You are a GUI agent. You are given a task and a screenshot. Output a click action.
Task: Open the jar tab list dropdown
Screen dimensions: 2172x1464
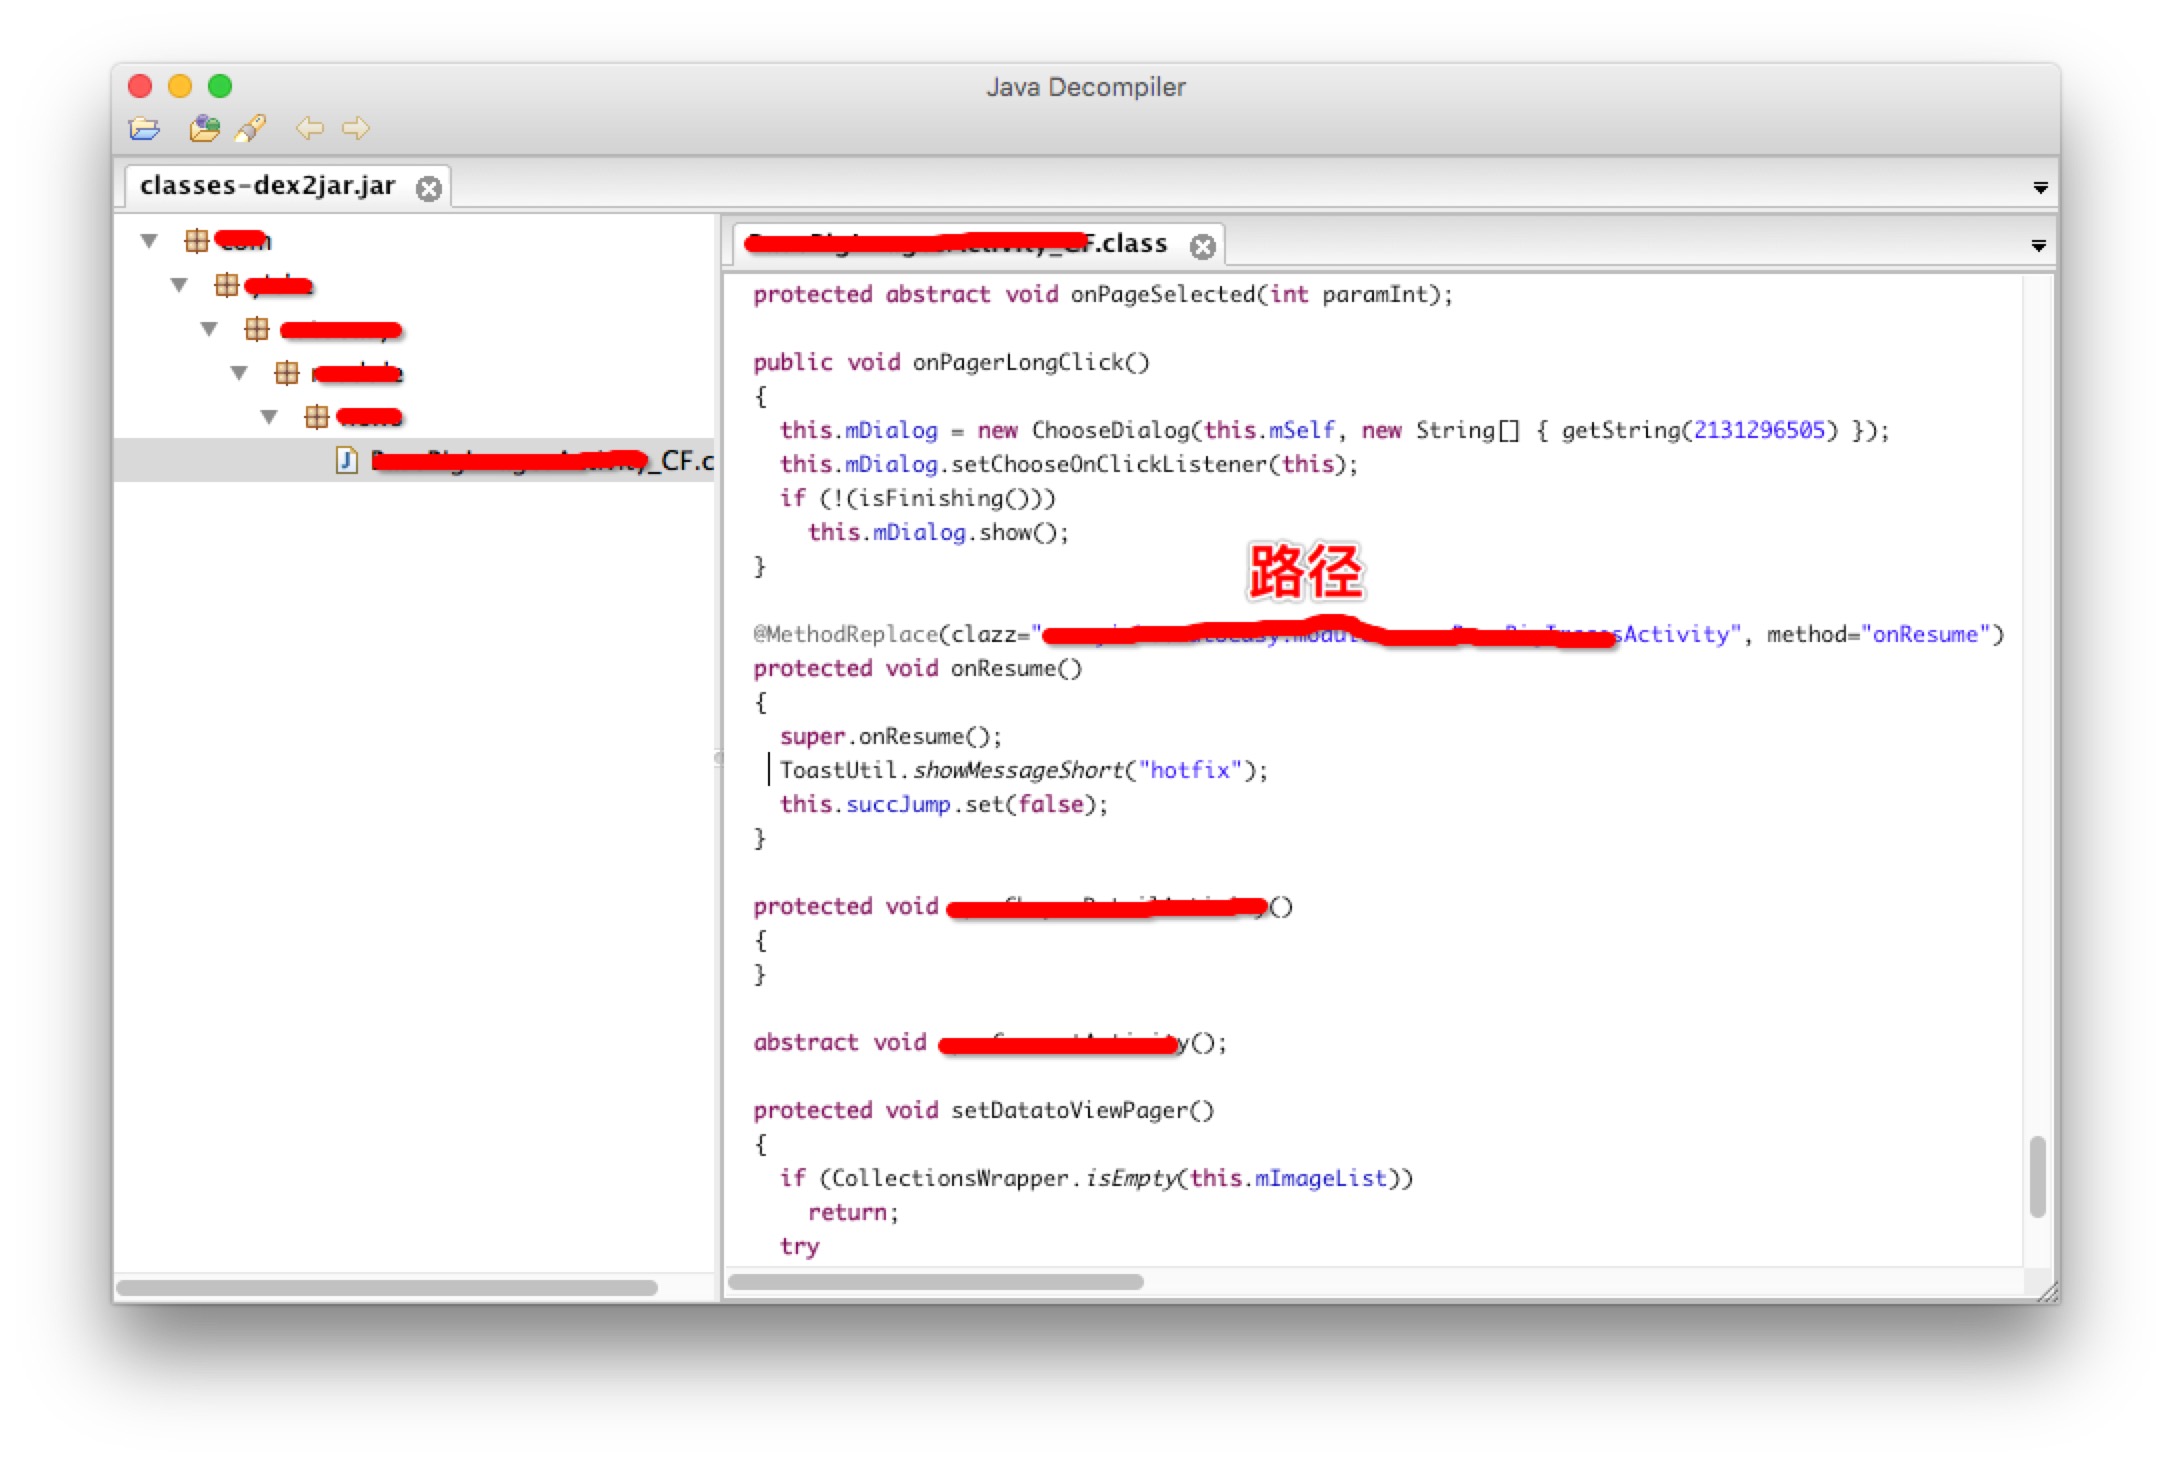(x=2040, y=188)
